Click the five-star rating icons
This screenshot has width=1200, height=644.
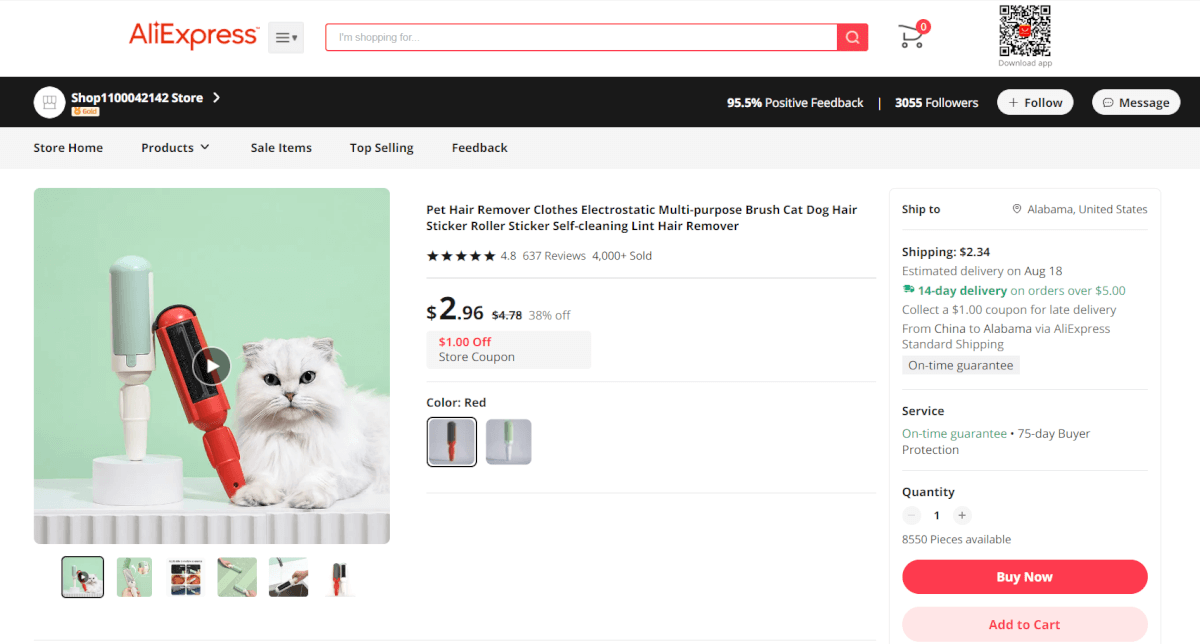click(461, 256)
